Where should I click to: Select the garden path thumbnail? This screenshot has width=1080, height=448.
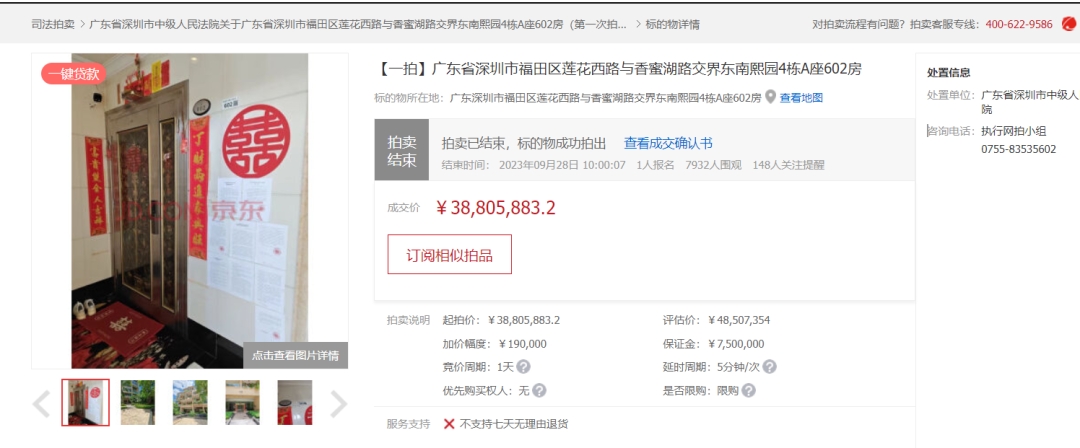pyautogui.click(x=138, y=403)
